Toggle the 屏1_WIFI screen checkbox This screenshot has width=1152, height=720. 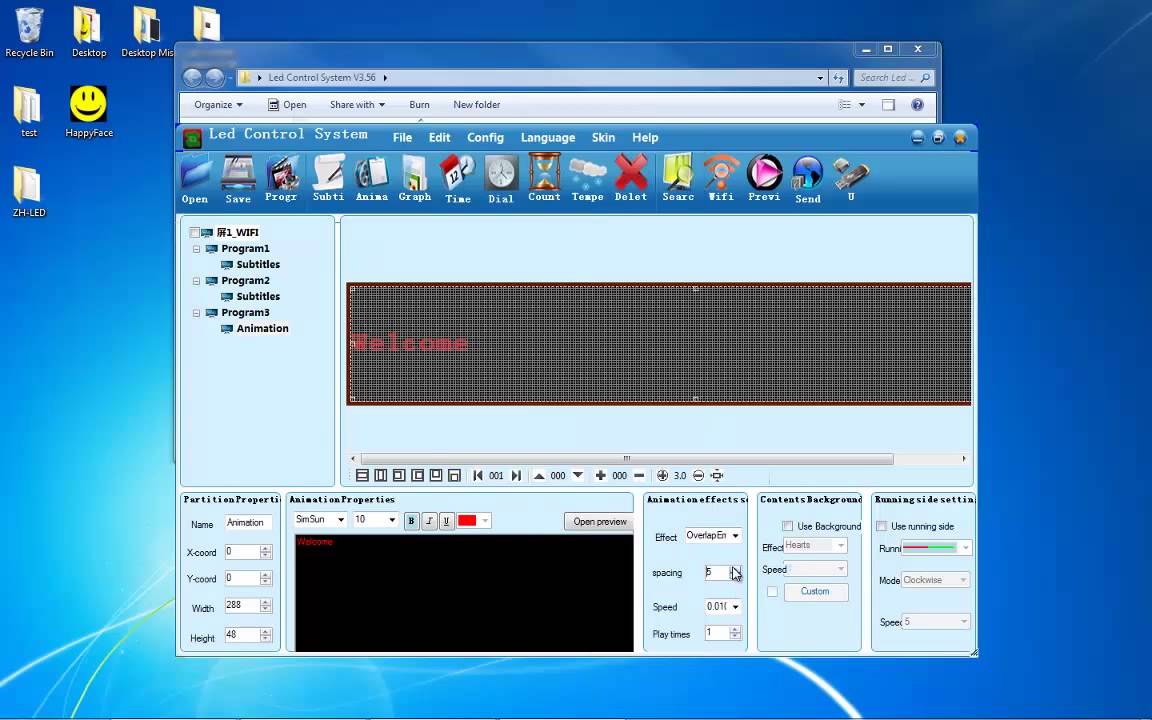click(195, 232)
